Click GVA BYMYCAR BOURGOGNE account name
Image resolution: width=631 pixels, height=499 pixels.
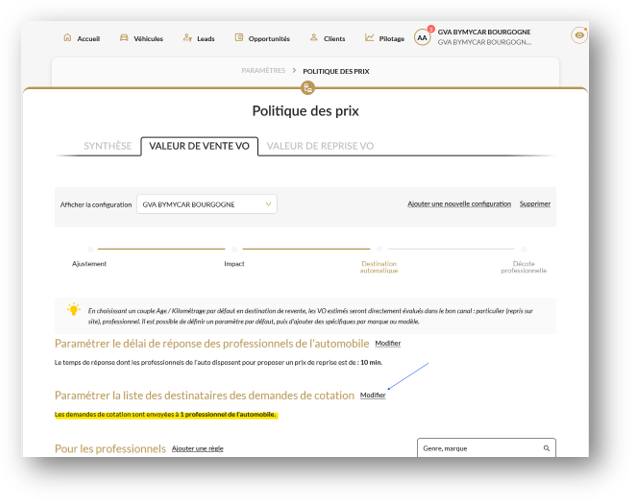[x=484, y=32]
